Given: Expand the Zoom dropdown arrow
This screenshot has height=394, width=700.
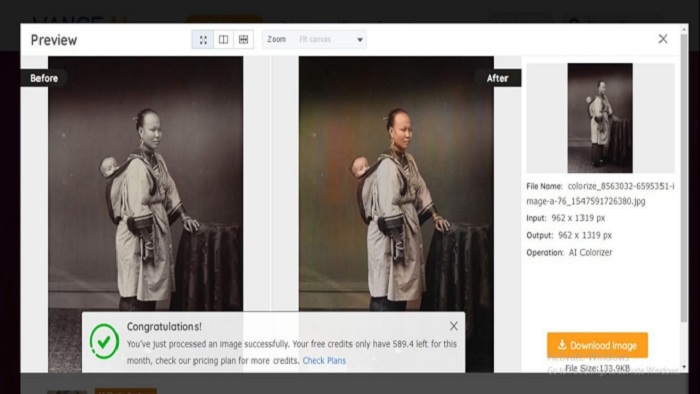Looking at the screenshot, I should [x=360, y=40].
